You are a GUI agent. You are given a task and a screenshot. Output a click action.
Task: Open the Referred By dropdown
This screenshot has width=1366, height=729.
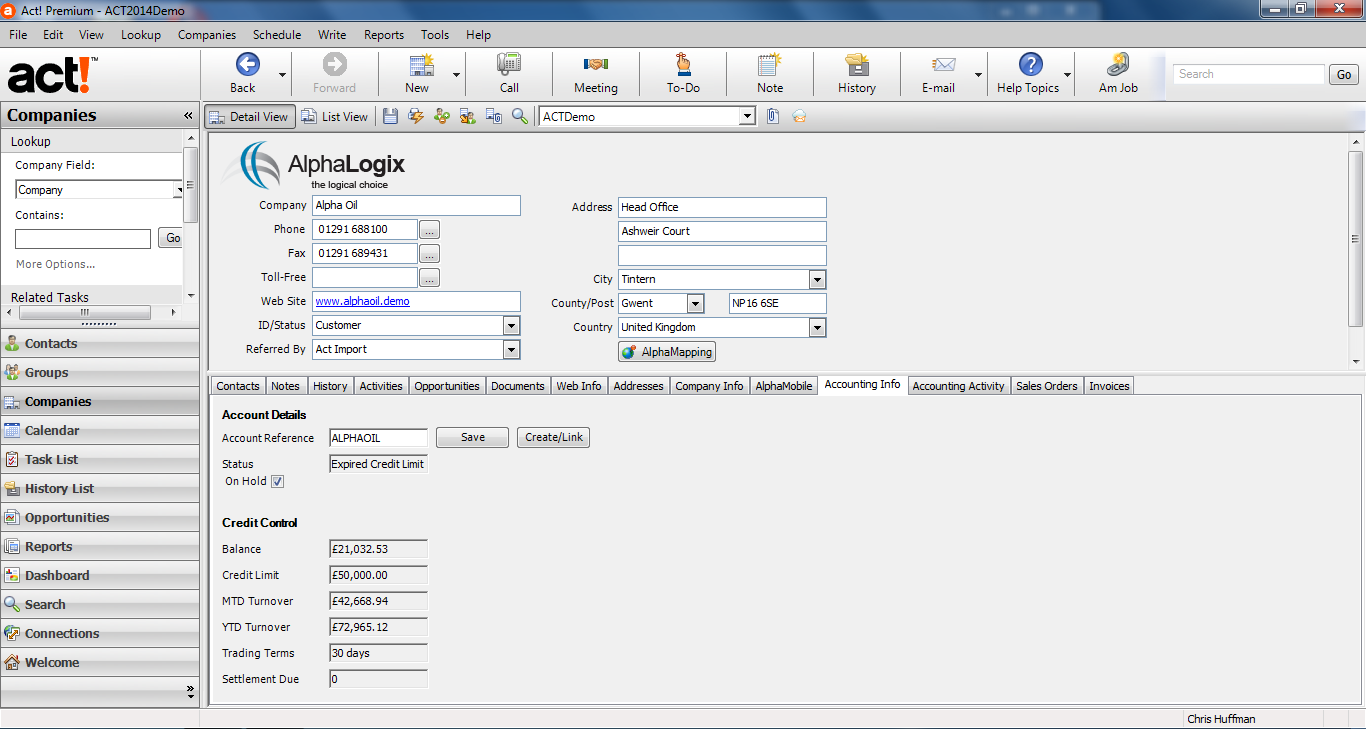[511, 349]
